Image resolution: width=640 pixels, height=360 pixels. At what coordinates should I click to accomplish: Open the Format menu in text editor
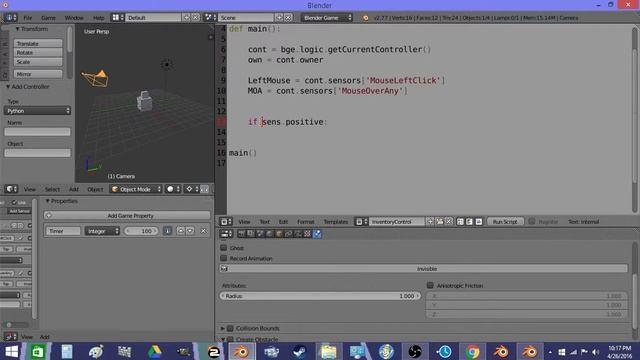tap(305, 222)
